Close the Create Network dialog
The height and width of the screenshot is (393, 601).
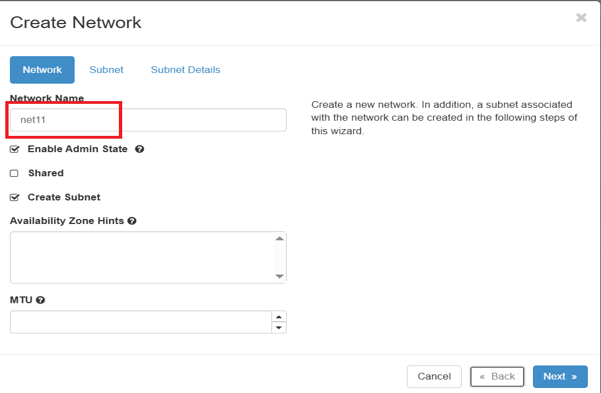(581, 17)
